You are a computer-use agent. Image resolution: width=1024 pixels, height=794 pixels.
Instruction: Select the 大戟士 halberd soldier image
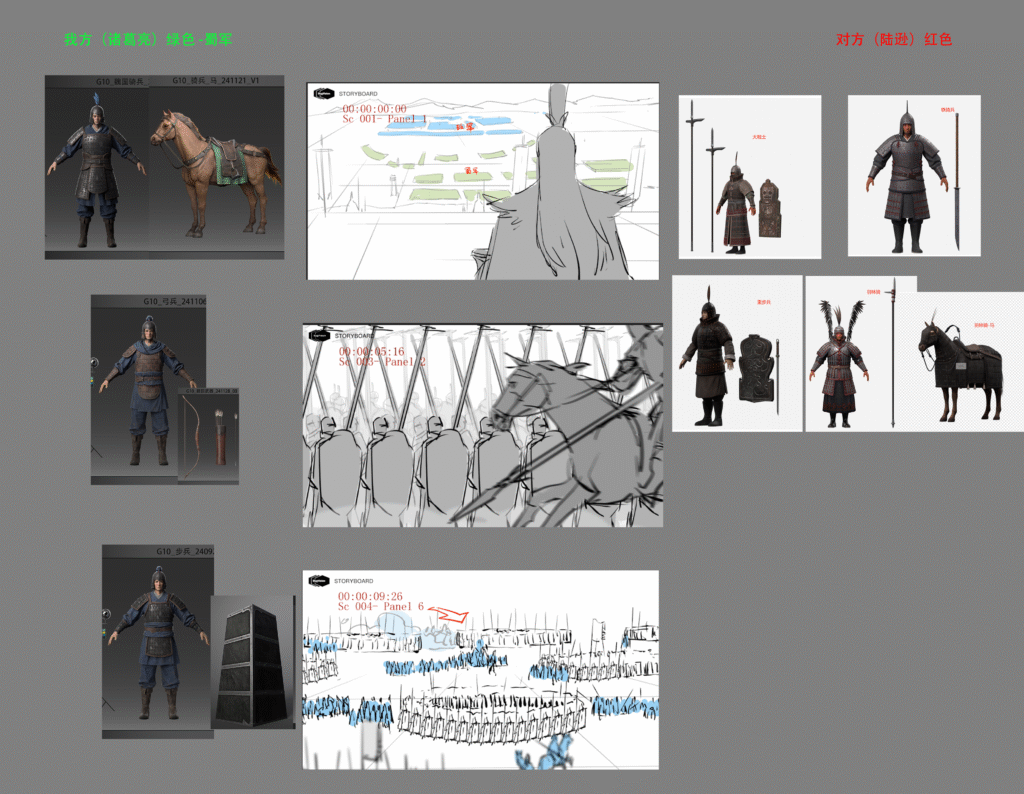[x=736, y=205]
